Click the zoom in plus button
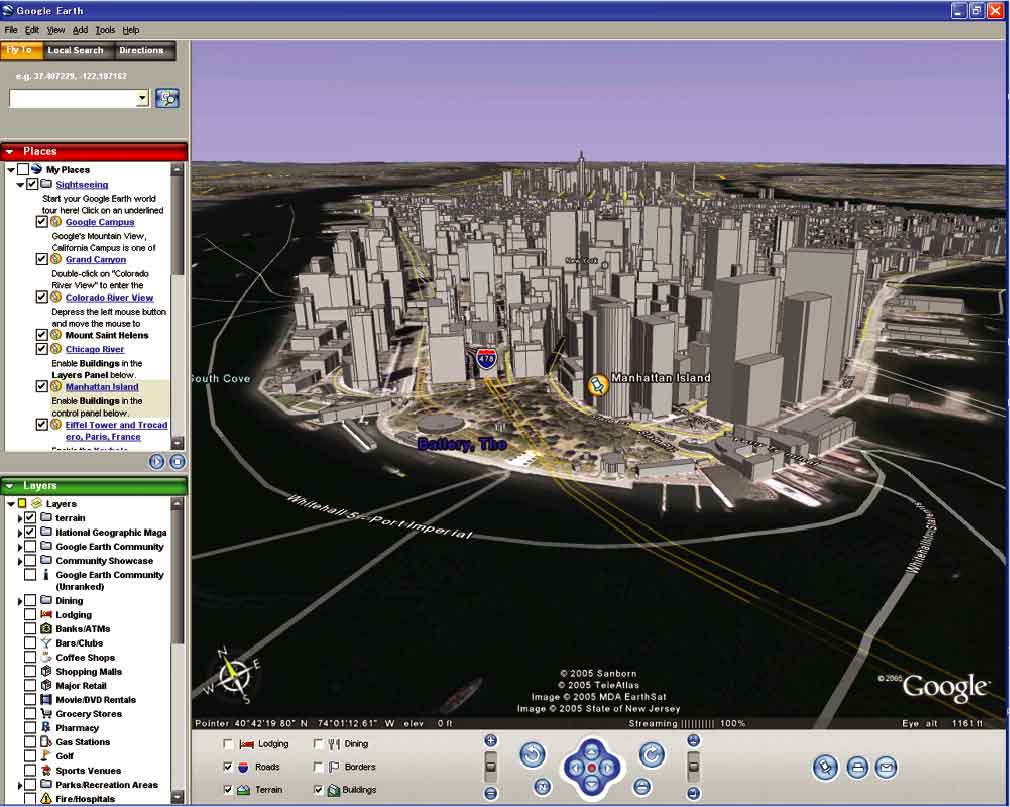Image resolution: width=1010 pixels, height=807 pixels. (x=491, y=741)
